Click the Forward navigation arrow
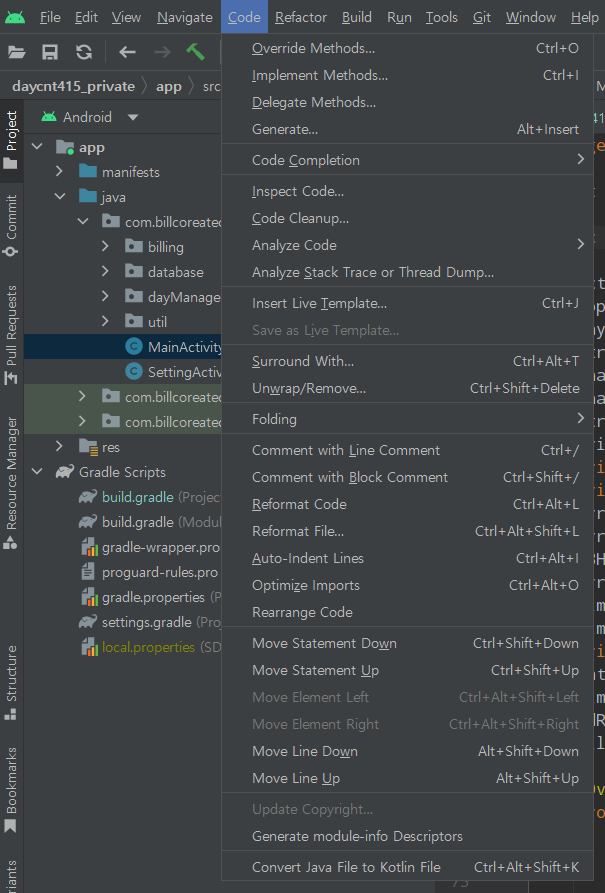 tap(162, 52)
